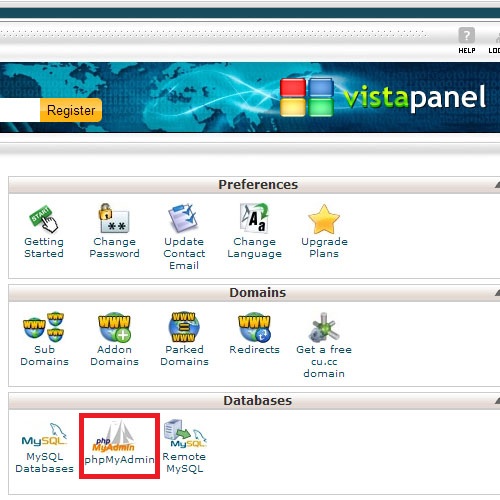Click the Change Password padlock icon
This screenshot has height=500, width=500.
pyautogui.click(x=114, y=218)
